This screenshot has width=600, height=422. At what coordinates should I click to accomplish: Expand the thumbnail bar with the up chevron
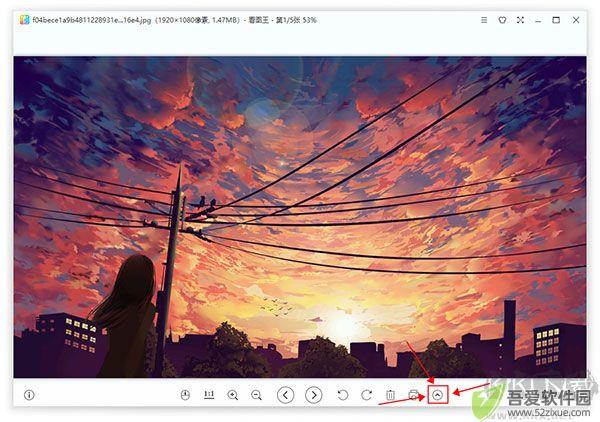click(x=438, y=395)
